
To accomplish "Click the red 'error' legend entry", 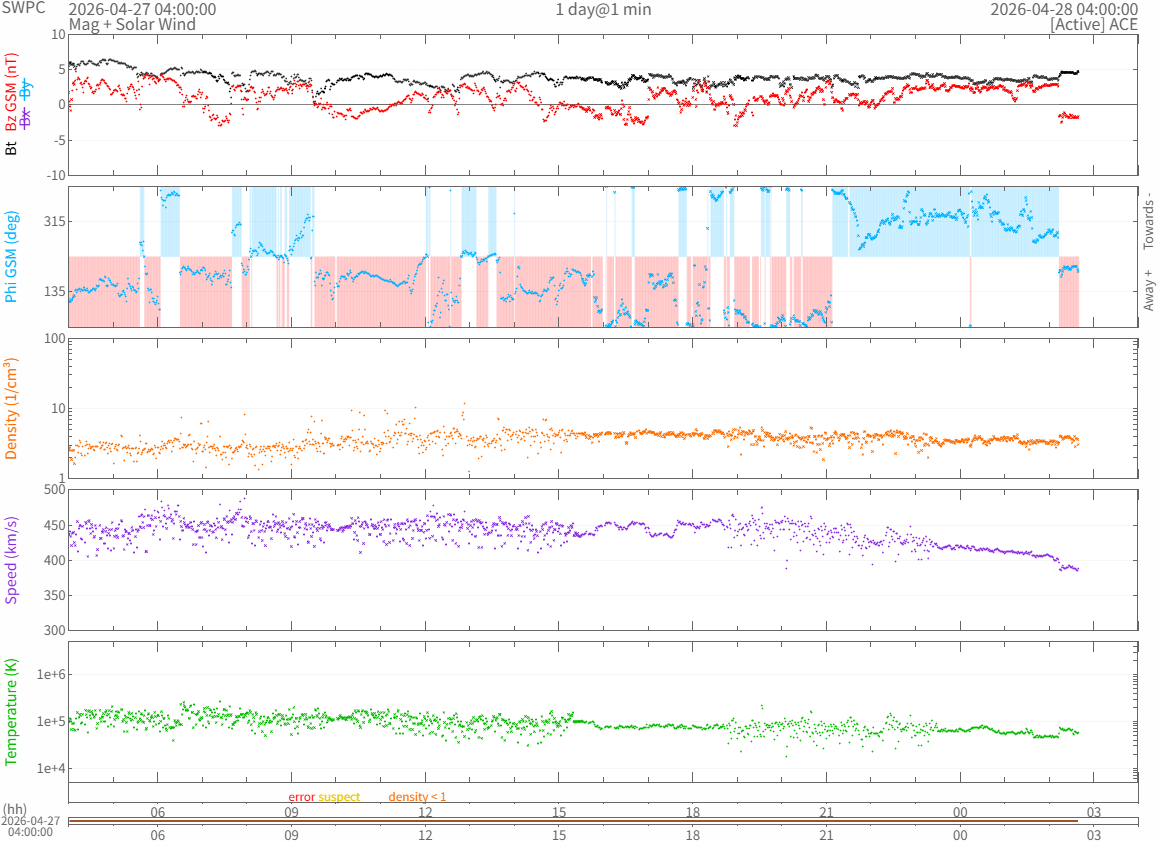I will (301, 797).
